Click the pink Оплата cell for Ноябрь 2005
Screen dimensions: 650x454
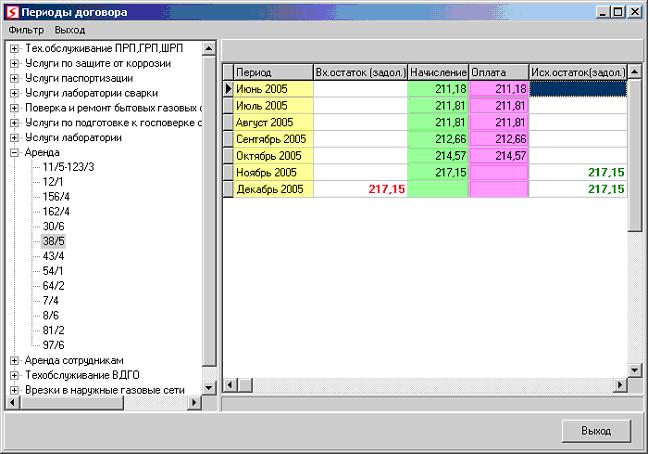pyautogui.click(x=498, y=173)
